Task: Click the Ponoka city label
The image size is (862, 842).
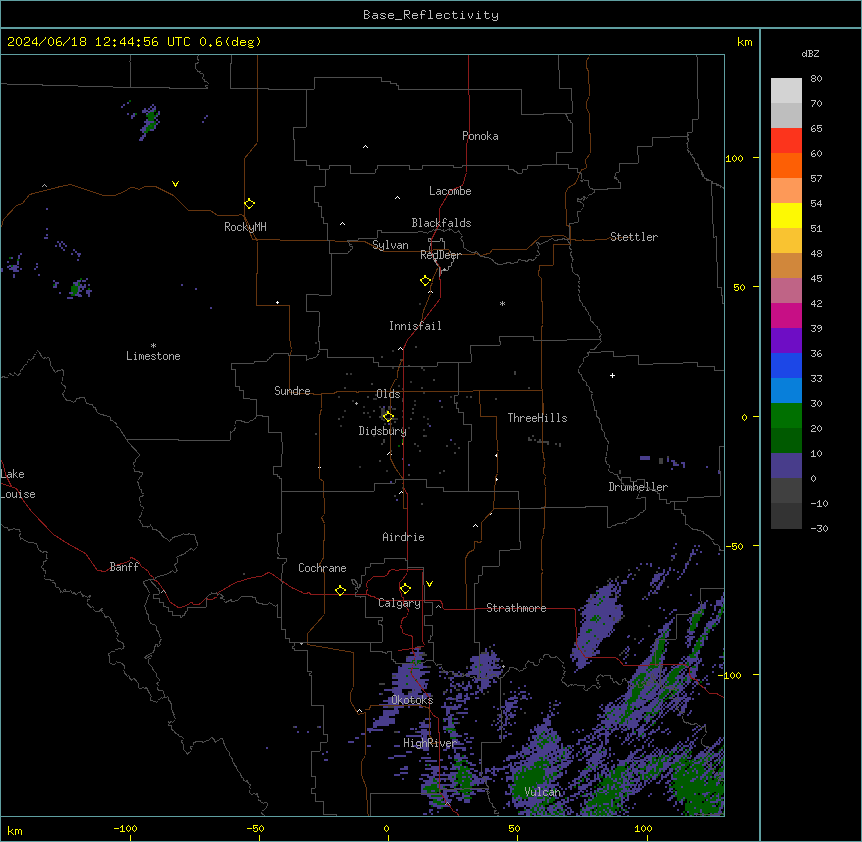Action: [x=480, y=136]
